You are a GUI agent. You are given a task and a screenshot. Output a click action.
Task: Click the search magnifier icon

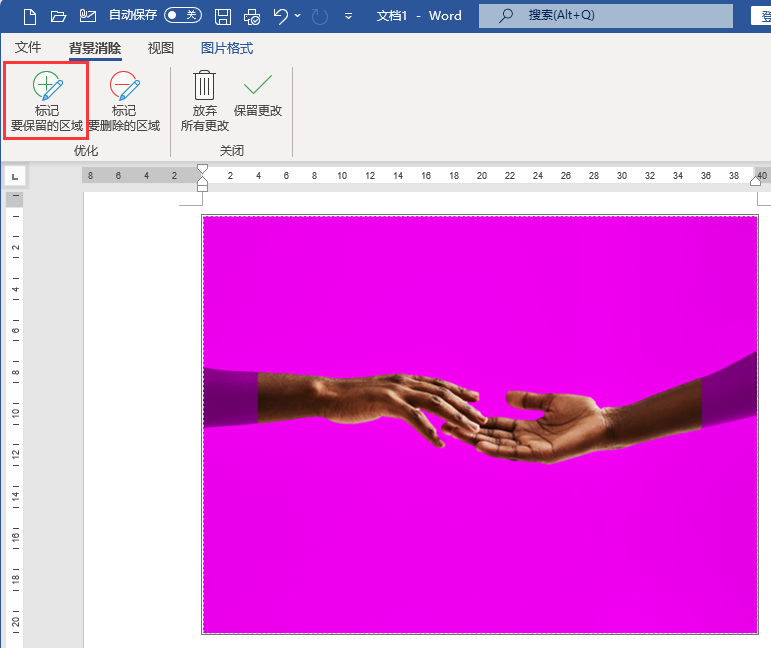(505, 16)
